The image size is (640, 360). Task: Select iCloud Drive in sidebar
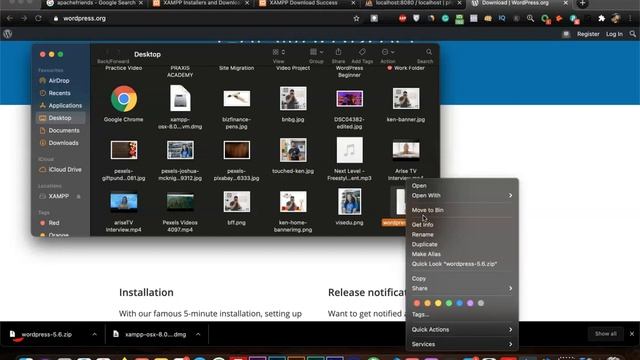click(64, 169)
